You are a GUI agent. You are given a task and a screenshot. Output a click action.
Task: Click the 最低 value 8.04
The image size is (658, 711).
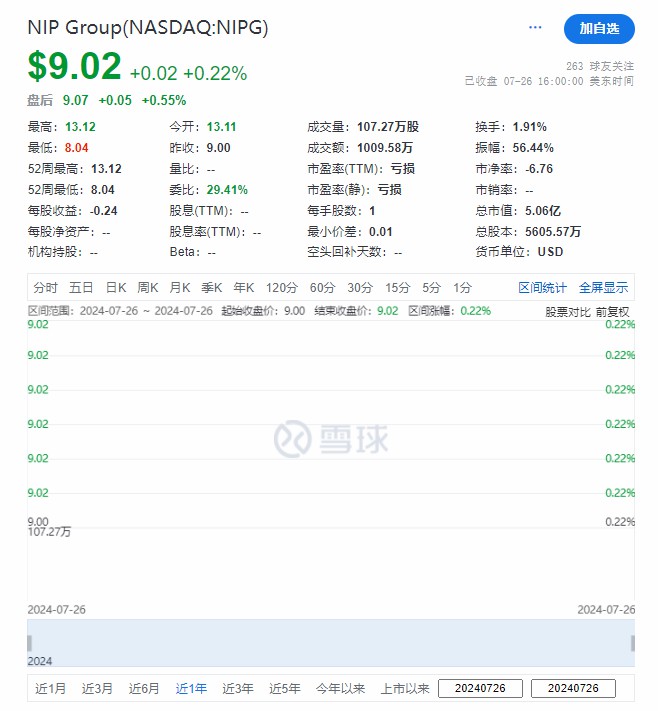pyautogui.click(x=77, y=148)
